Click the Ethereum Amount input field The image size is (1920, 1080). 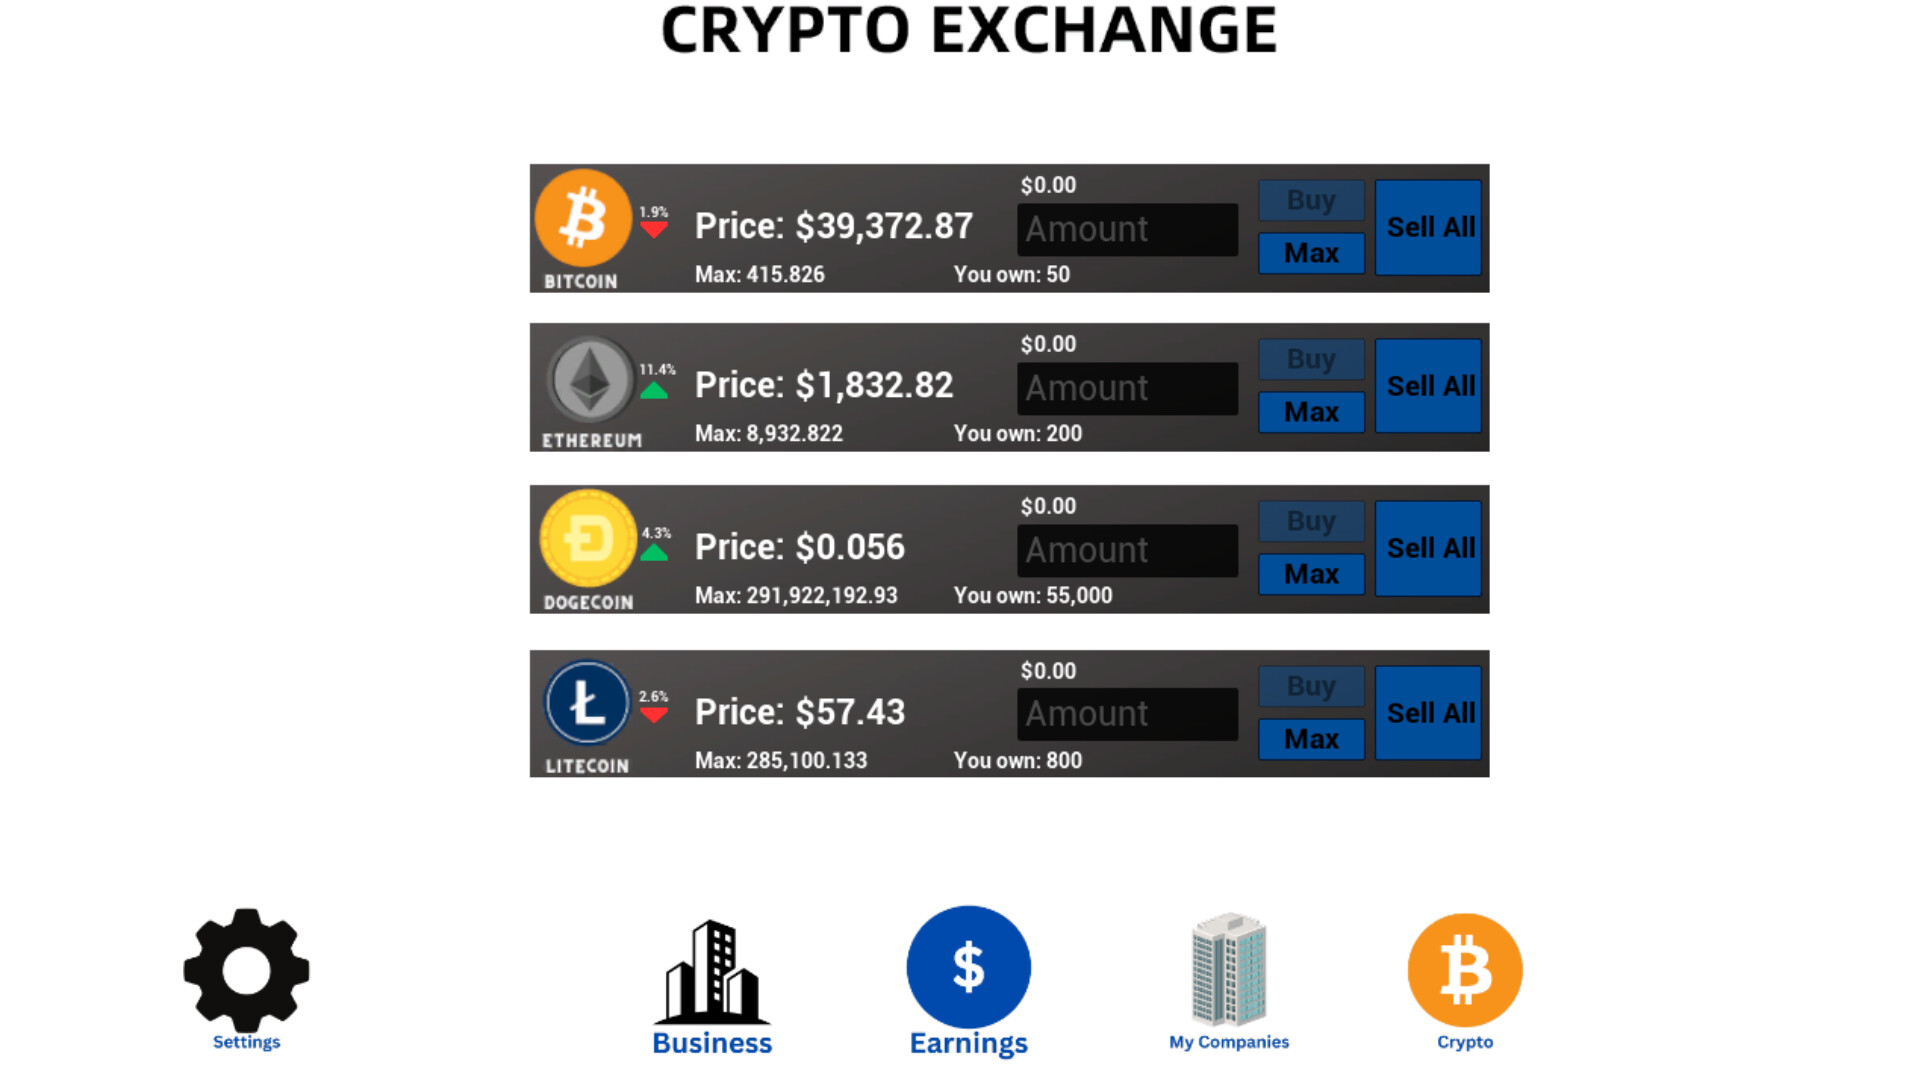(1127, 388)
